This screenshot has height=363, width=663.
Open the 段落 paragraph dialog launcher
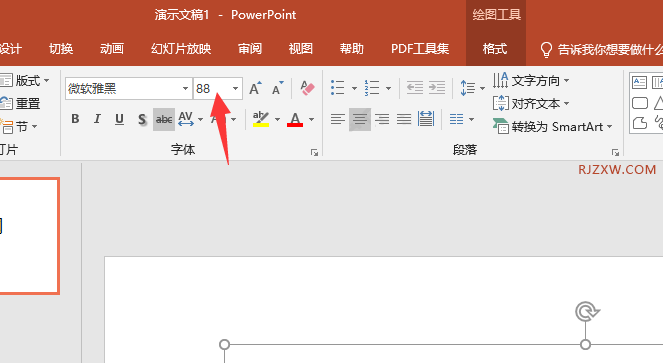tap(615, 153)
